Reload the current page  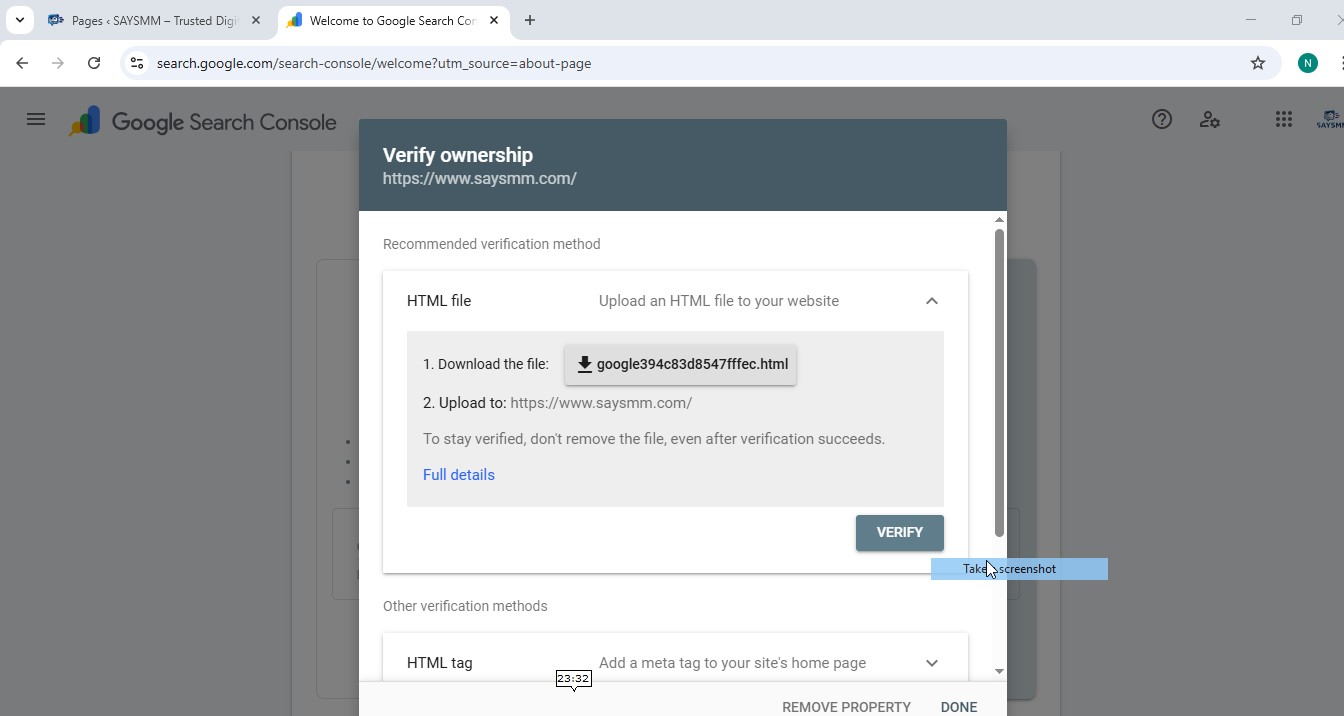pos(94,63)
